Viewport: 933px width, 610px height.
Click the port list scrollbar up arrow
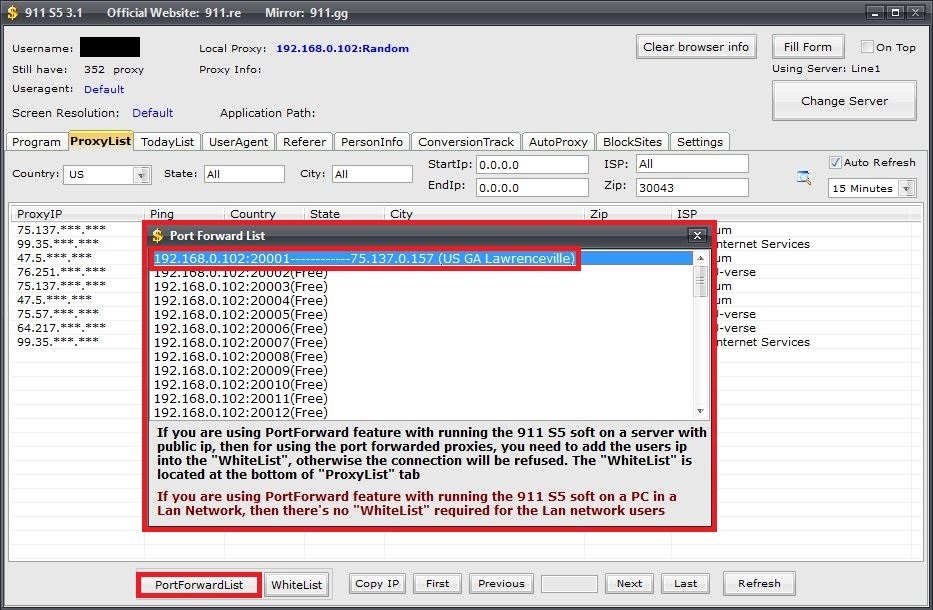point(700,258)
